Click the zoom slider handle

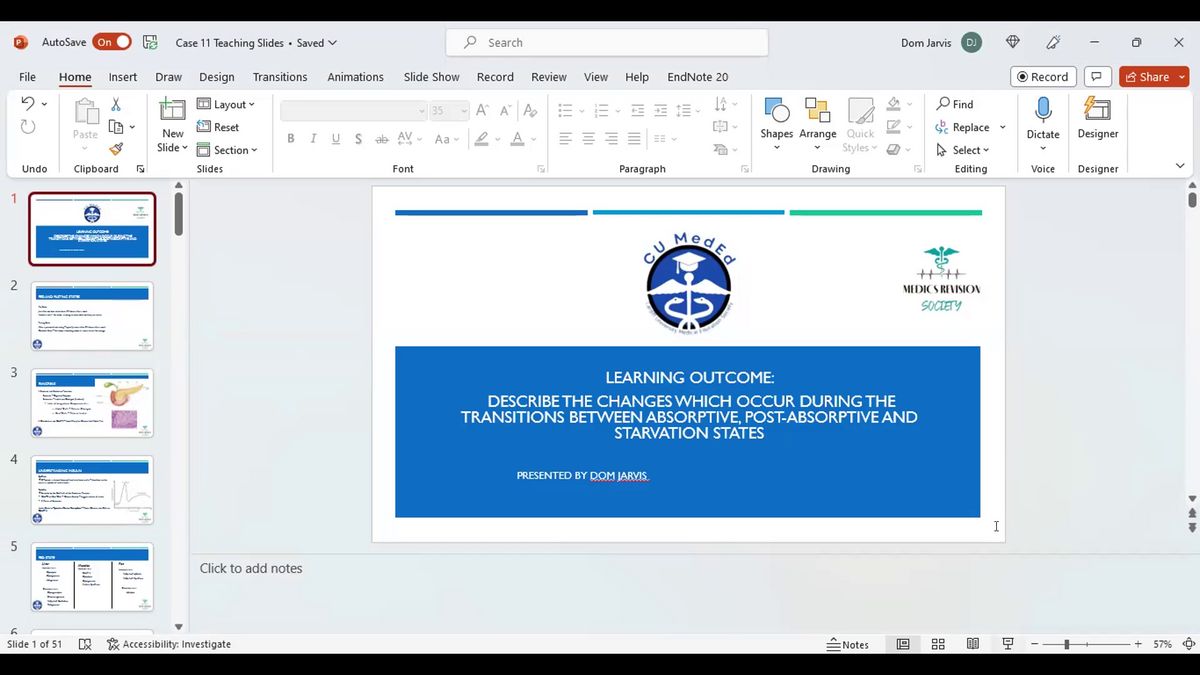pyautogui.click(x=1066, y=644)
